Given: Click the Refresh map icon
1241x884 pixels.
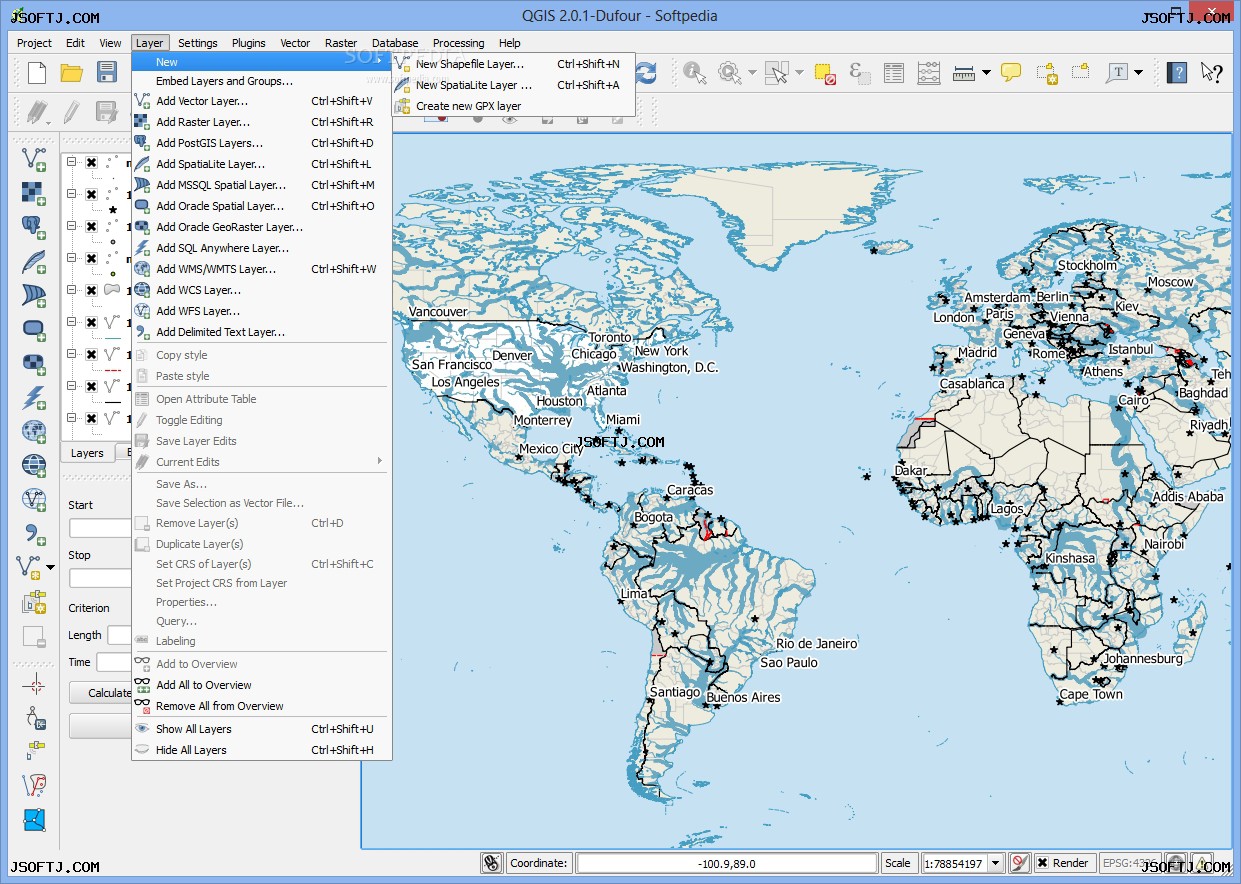Looking at the screenshot, I should pyautogui.click(x=647, y=72).
